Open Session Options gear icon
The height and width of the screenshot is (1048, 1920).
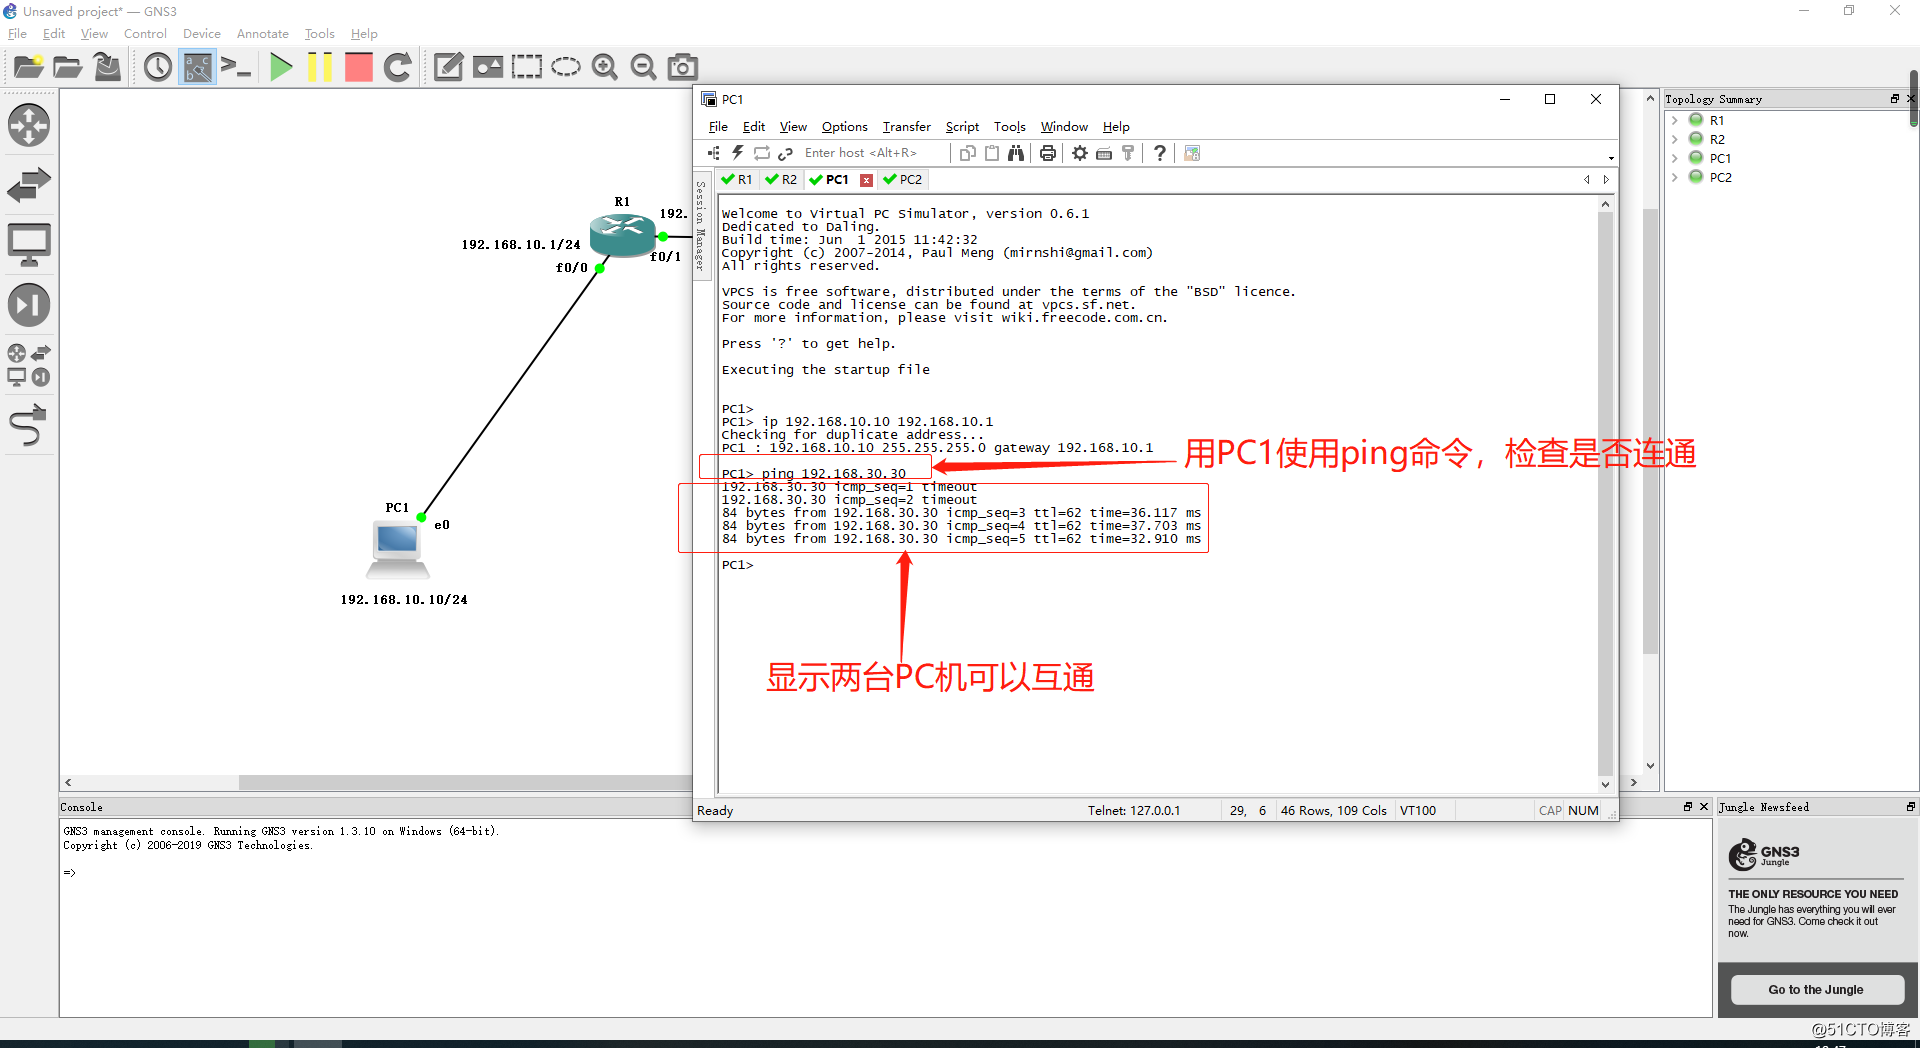(1080, 153)
